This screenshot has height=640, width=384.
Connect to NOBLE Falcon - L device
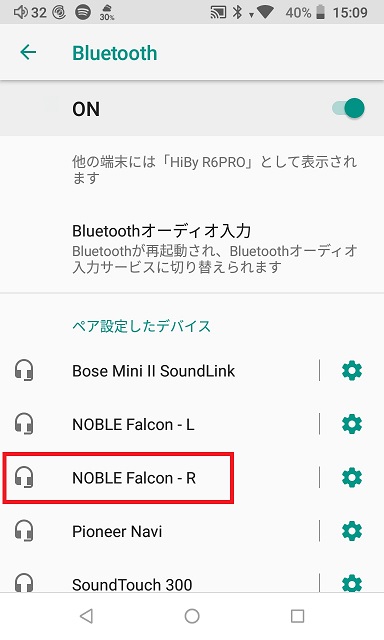click(159, 424)
